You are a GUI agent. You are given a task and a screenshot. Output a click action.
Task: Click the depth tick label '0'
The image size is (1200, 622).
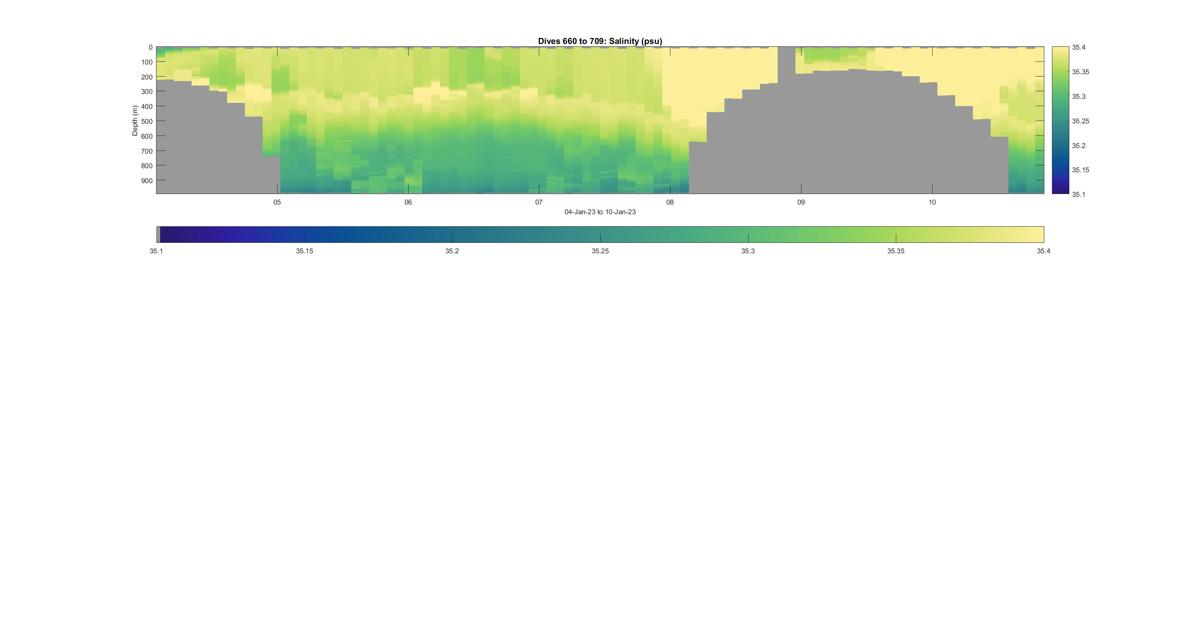point(150,47)
